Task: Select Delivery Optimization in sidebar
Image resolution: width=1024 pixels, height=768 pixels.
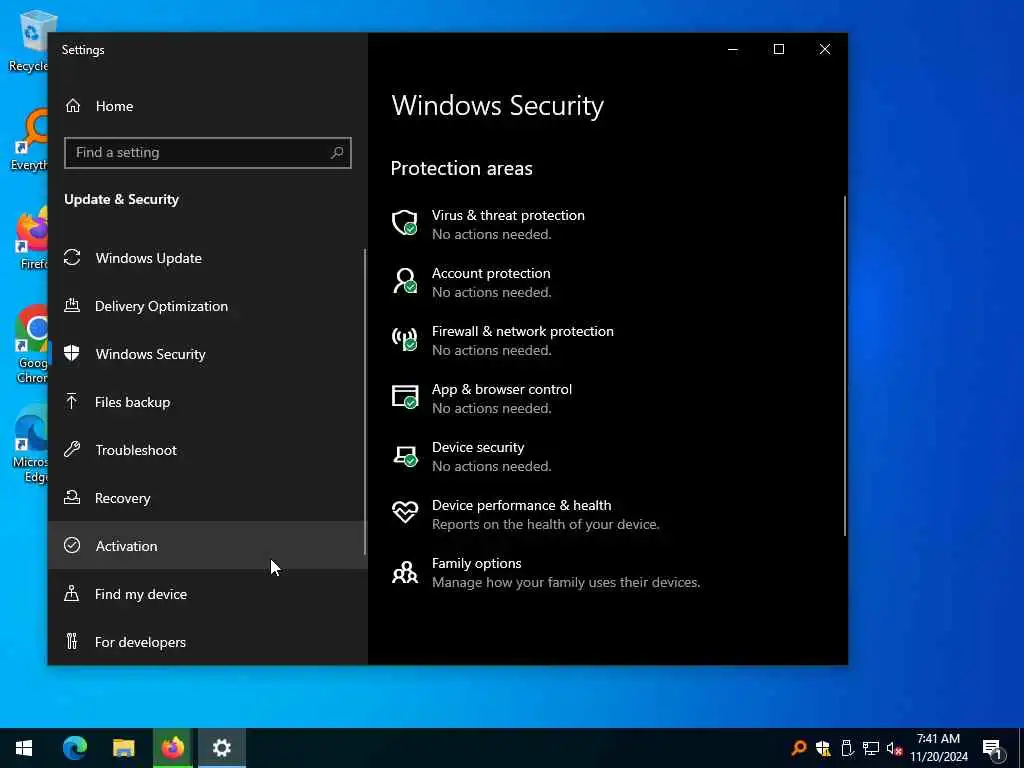Action: [208, 306]
